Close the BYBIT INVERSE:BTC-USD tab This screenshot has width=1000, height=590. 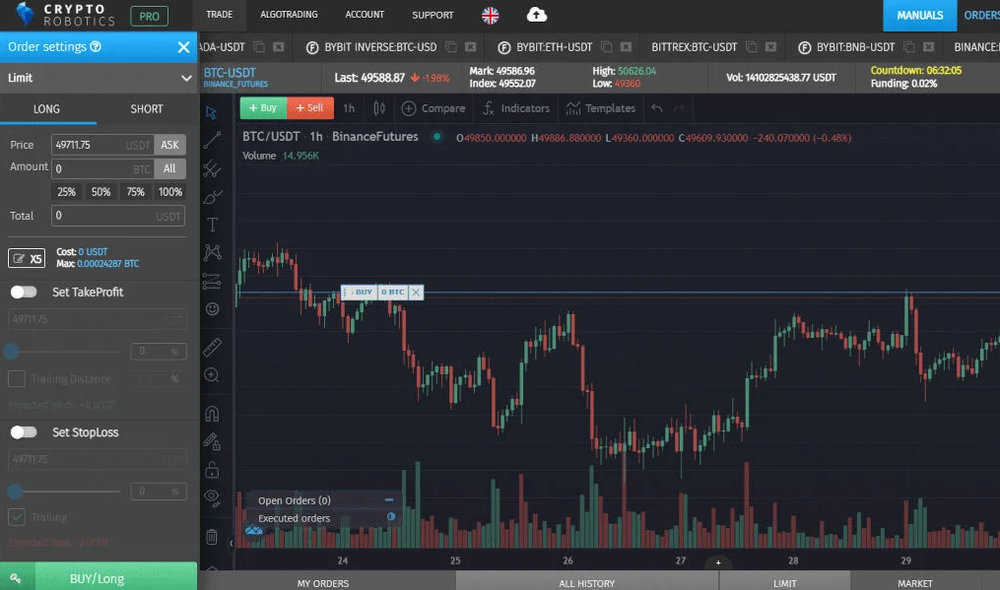point(470,47)
